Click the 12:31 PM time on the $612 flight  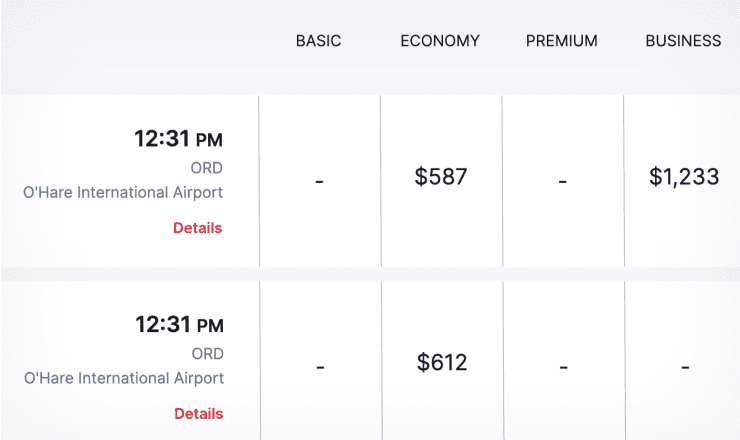179,324
